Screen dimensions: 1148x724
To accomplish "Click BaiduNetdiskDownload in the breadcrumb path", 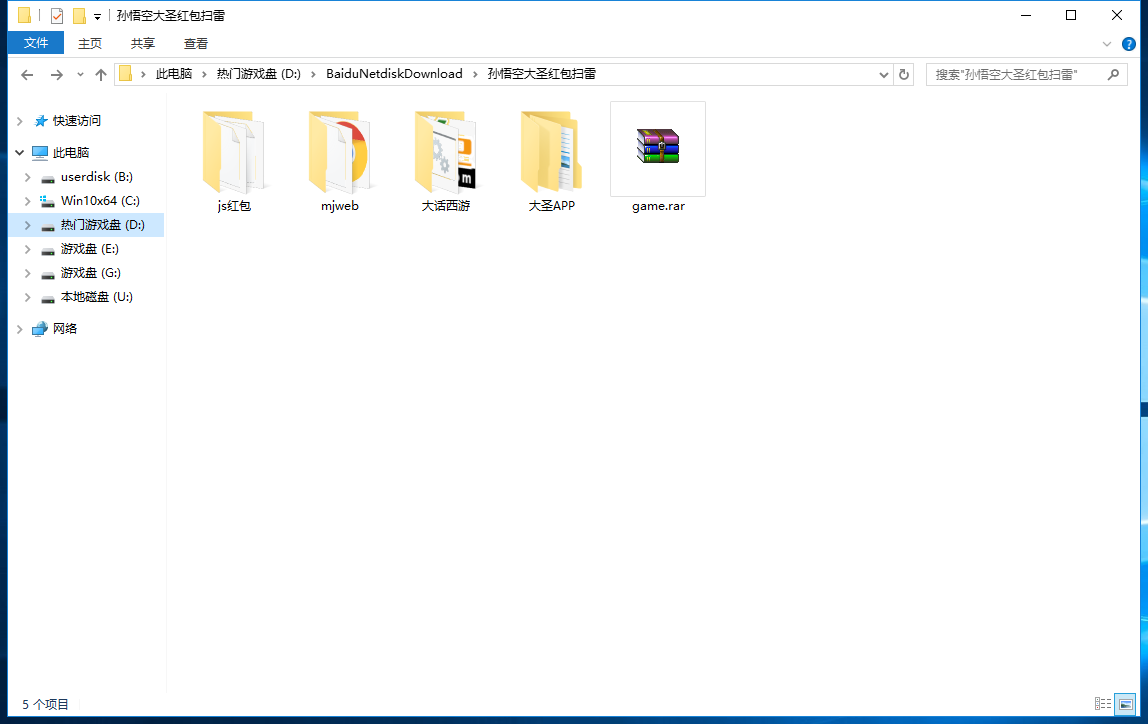I will point(394,74).
